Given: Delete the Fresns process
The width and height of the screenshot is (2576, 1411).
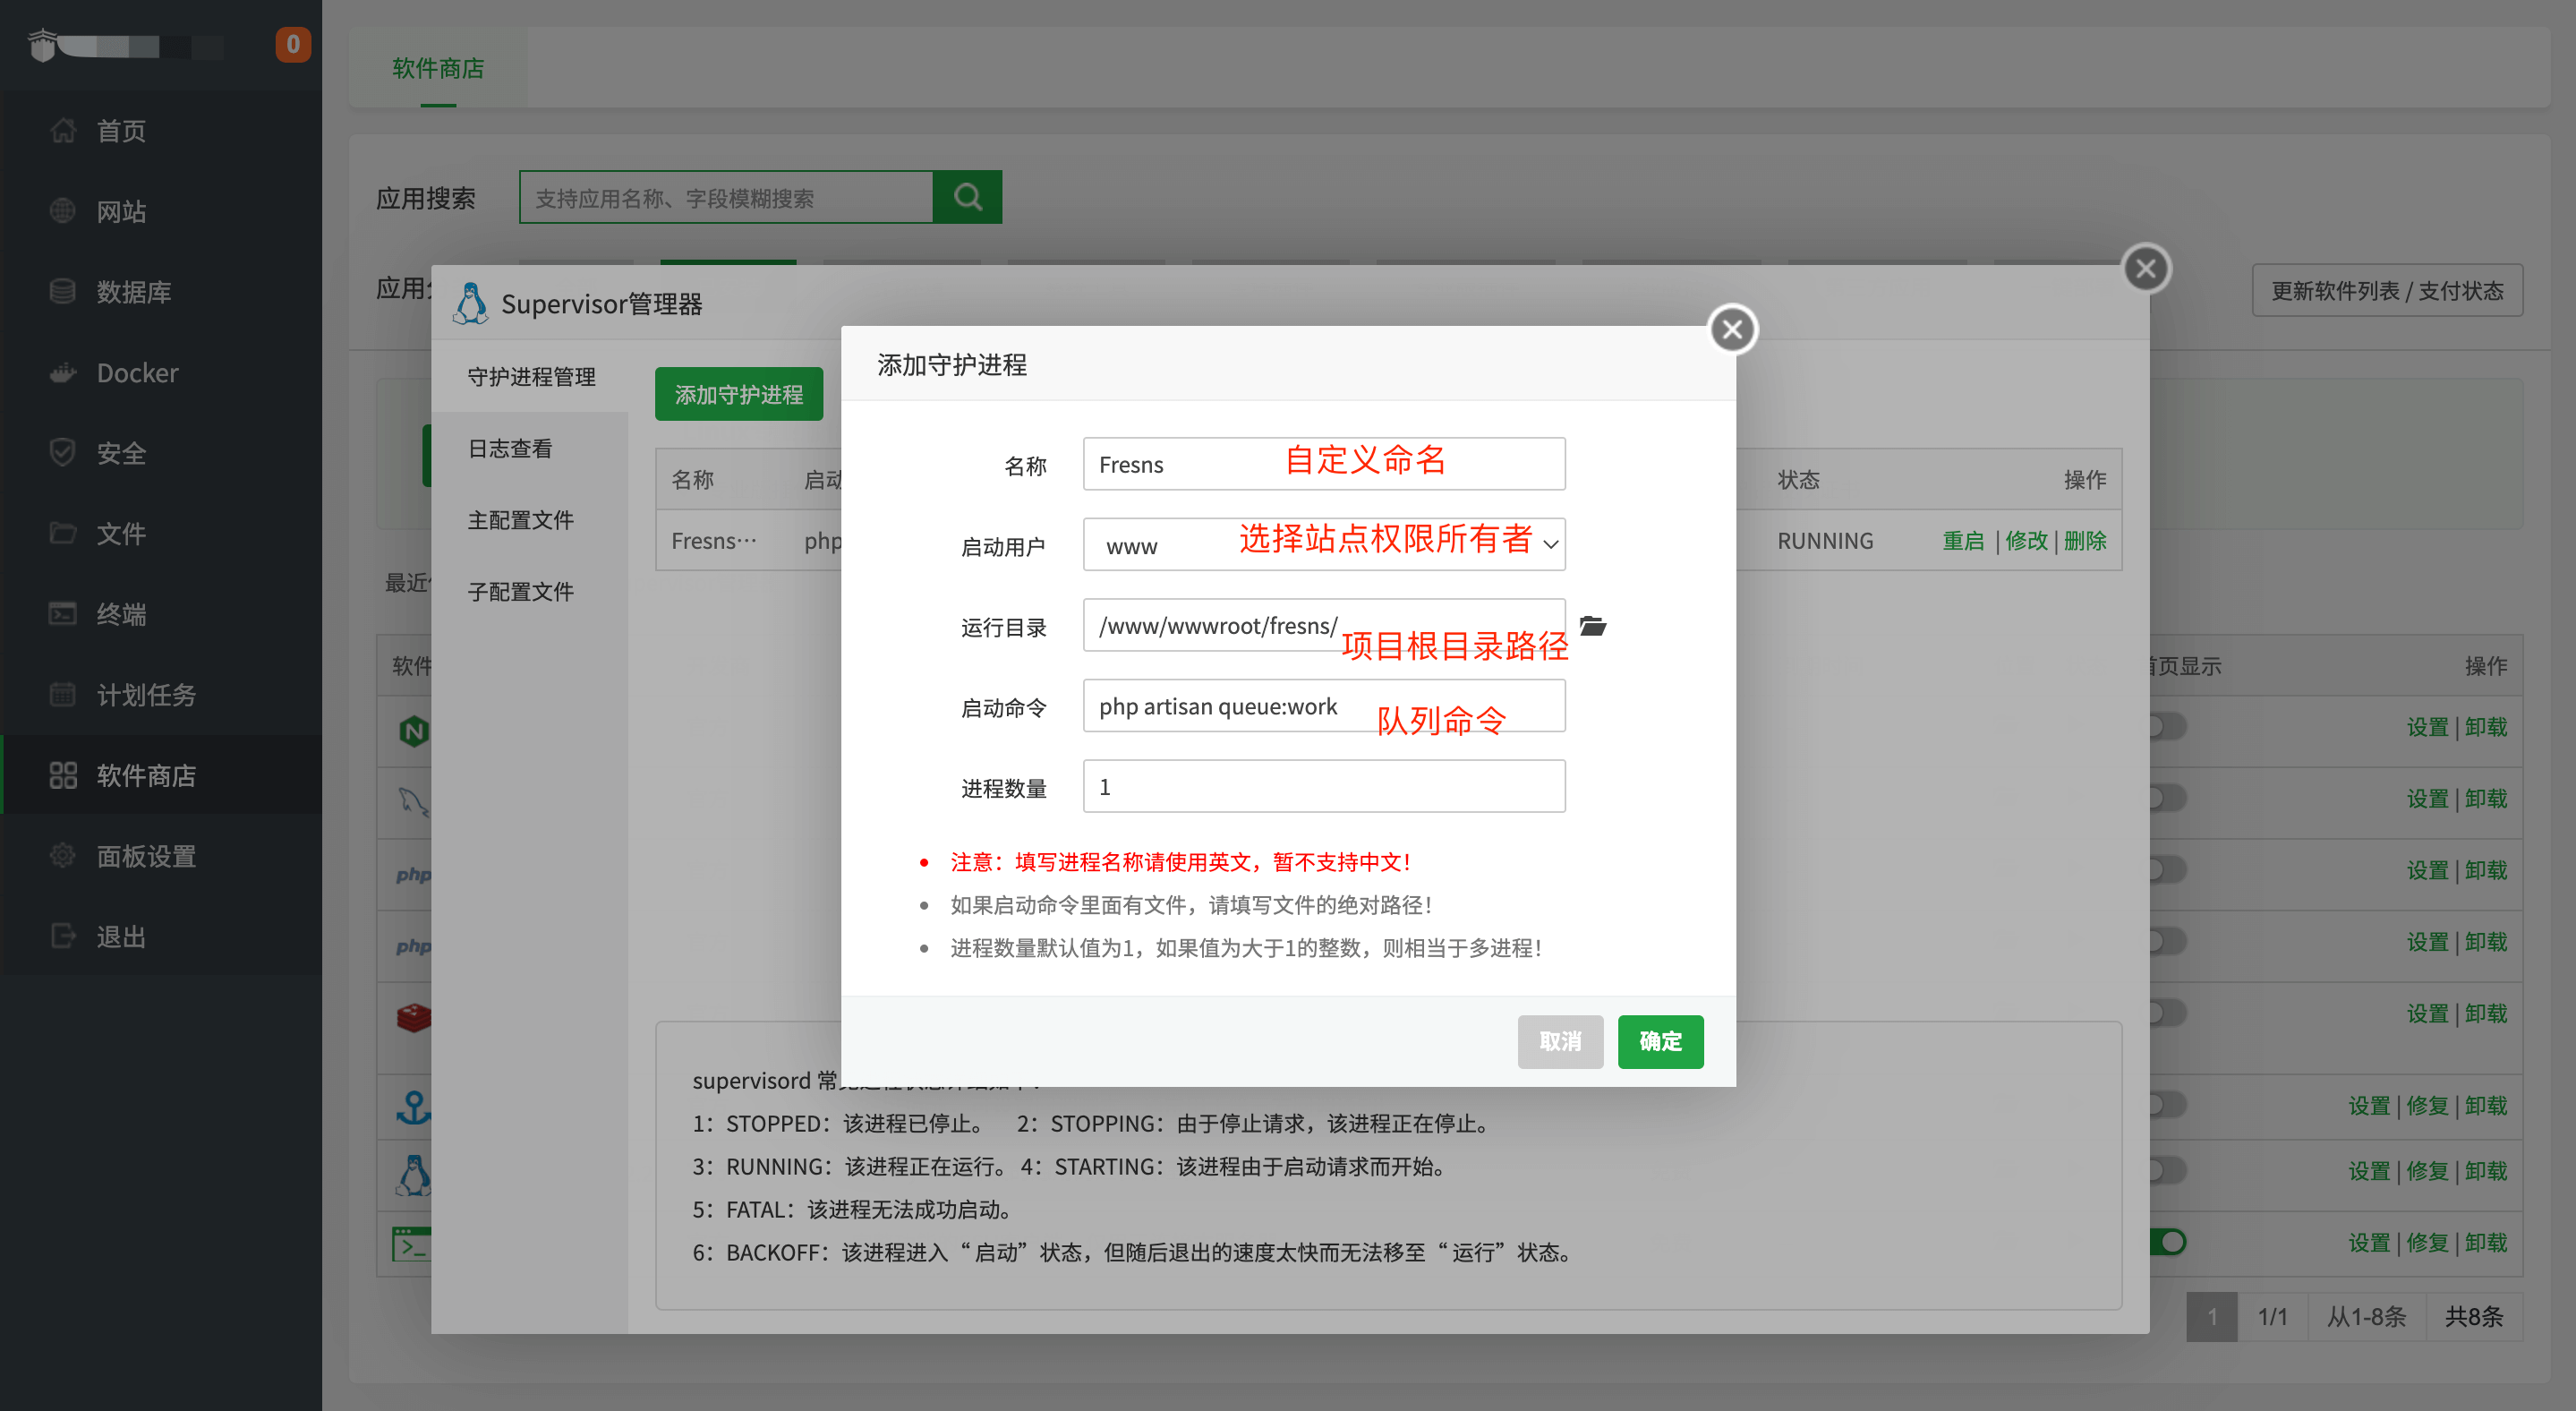Looking at the screenshot, I should click(2085, 541).
